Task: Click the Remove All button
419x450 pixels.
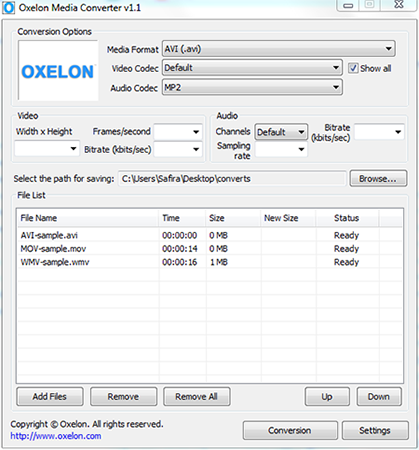Action: (x=196, y=396)
